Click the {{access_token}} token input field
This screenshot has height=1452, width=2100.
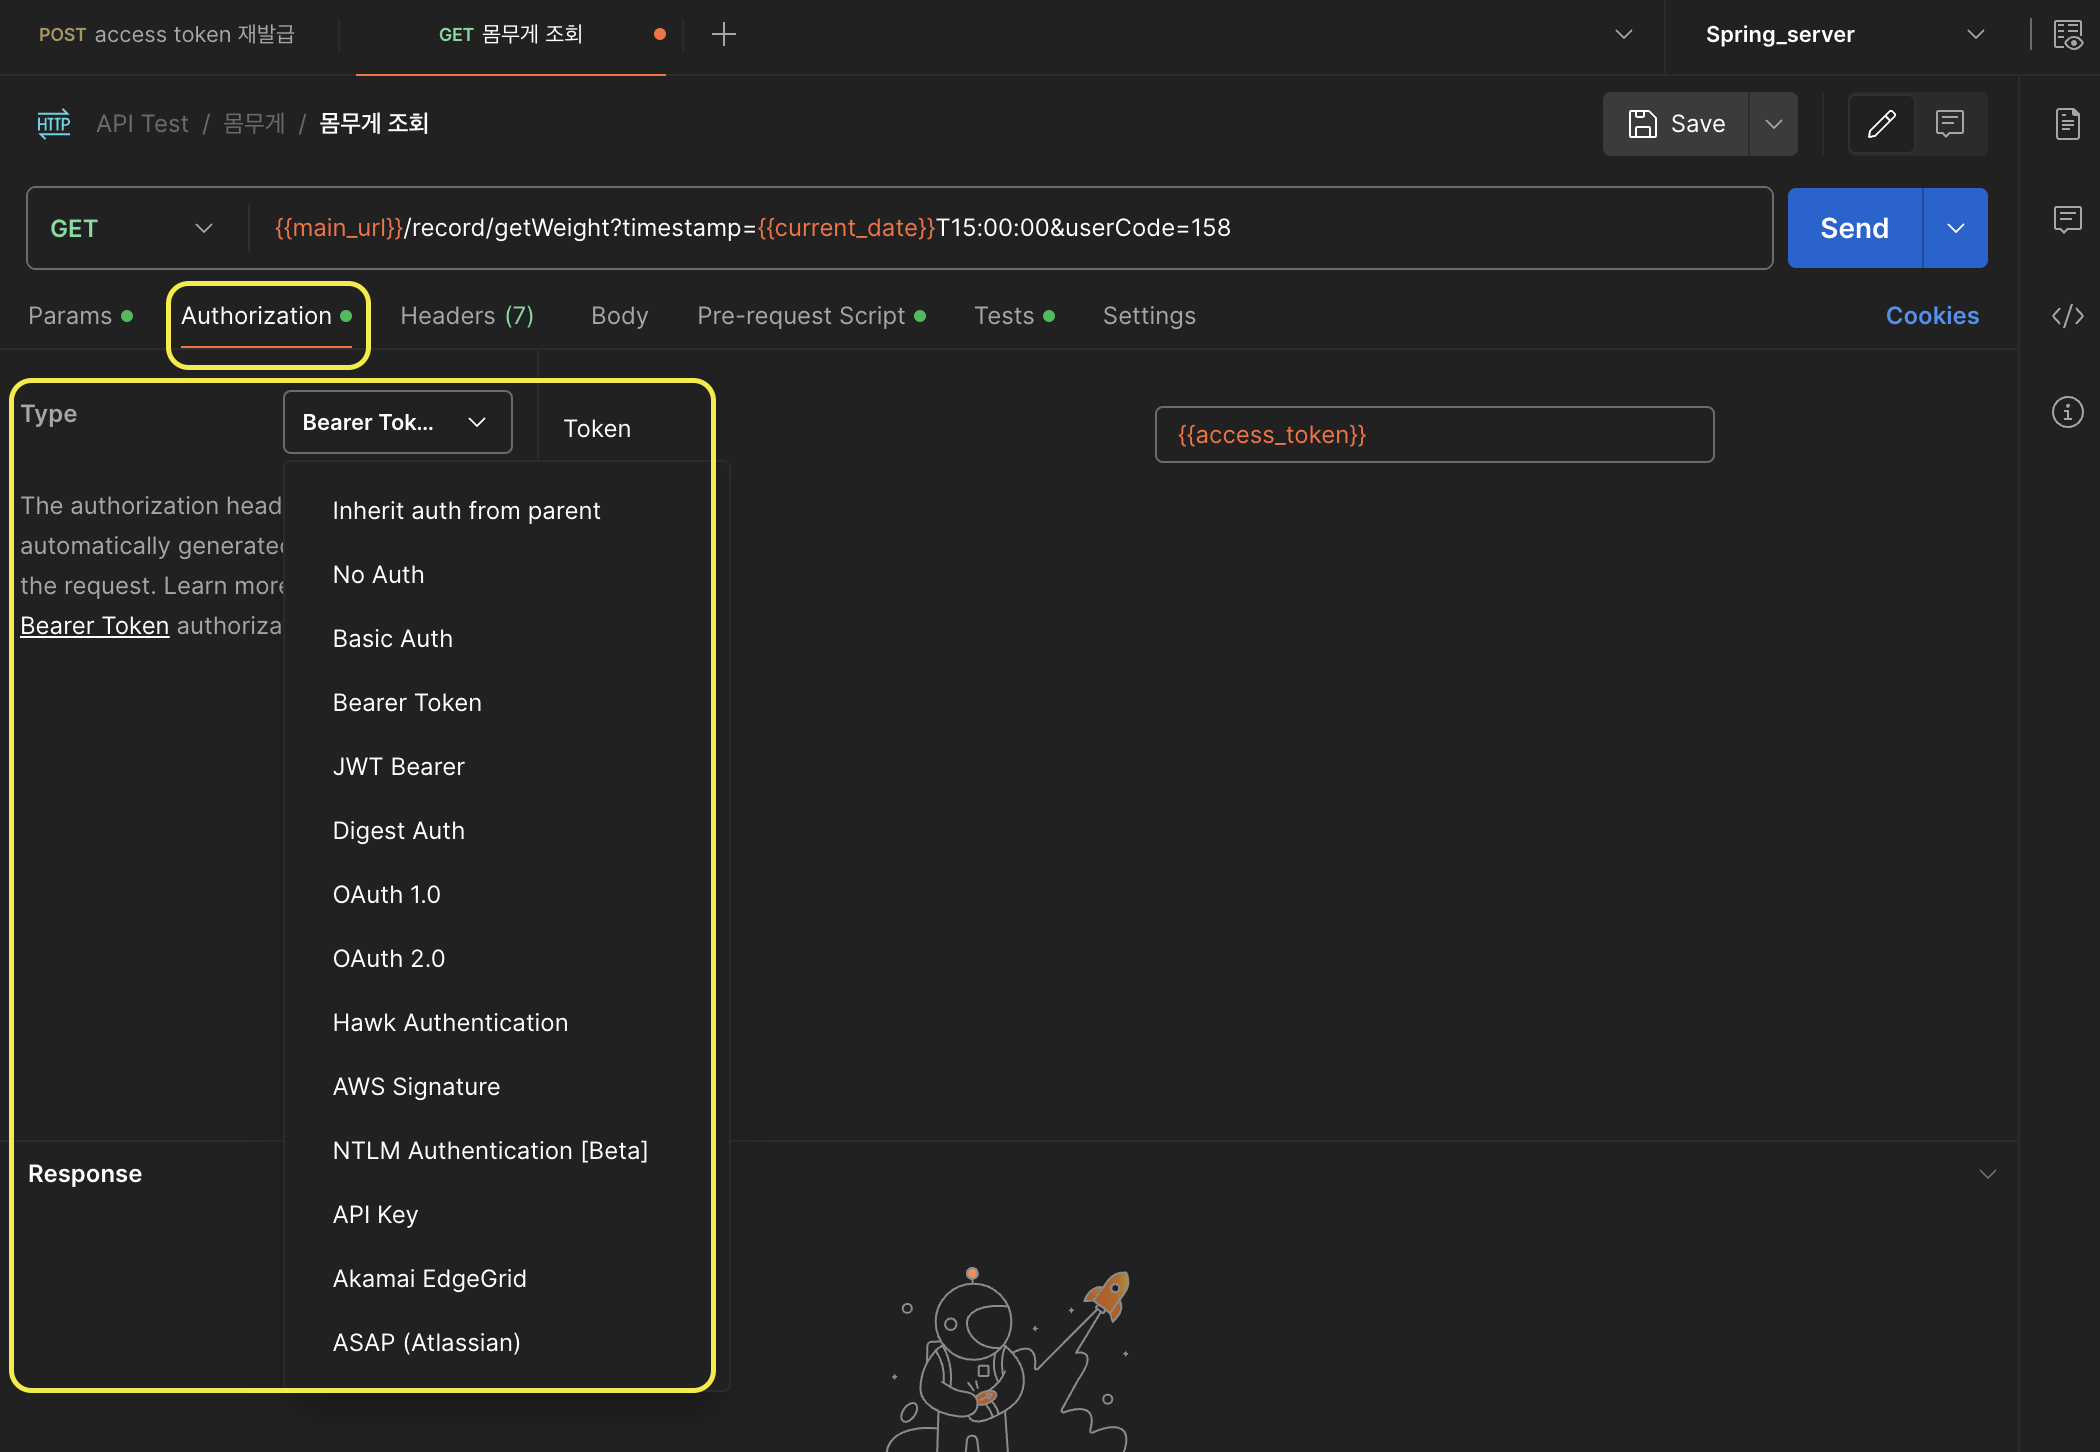[x=1433, y=435]
